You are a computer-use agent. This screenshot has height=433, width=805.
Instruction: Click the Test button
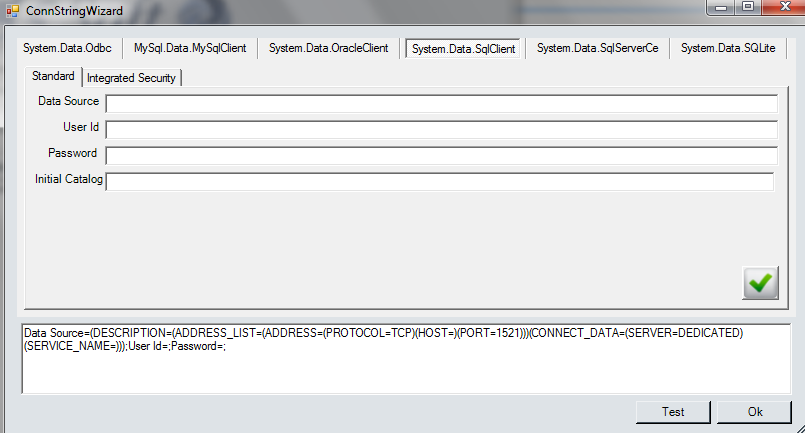[x=673, y=412]
